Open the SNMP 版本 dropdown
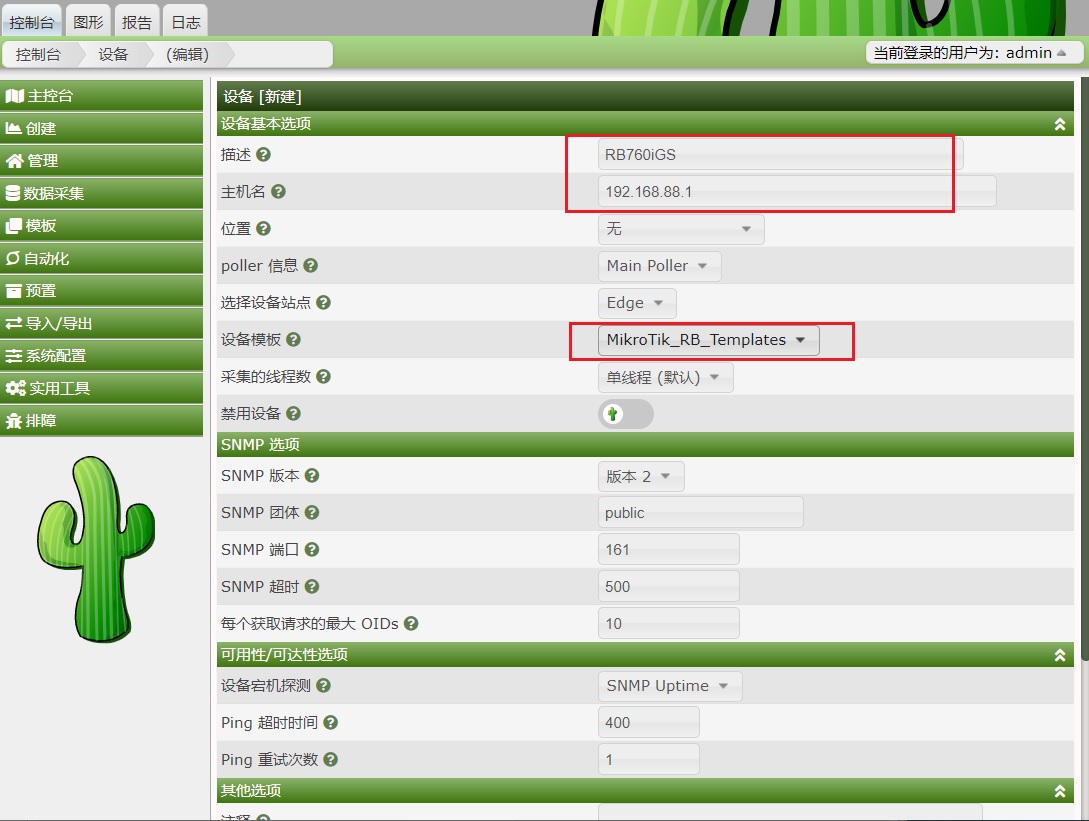Viewport: 1089px width, 821px height. [x=640, y=477]
